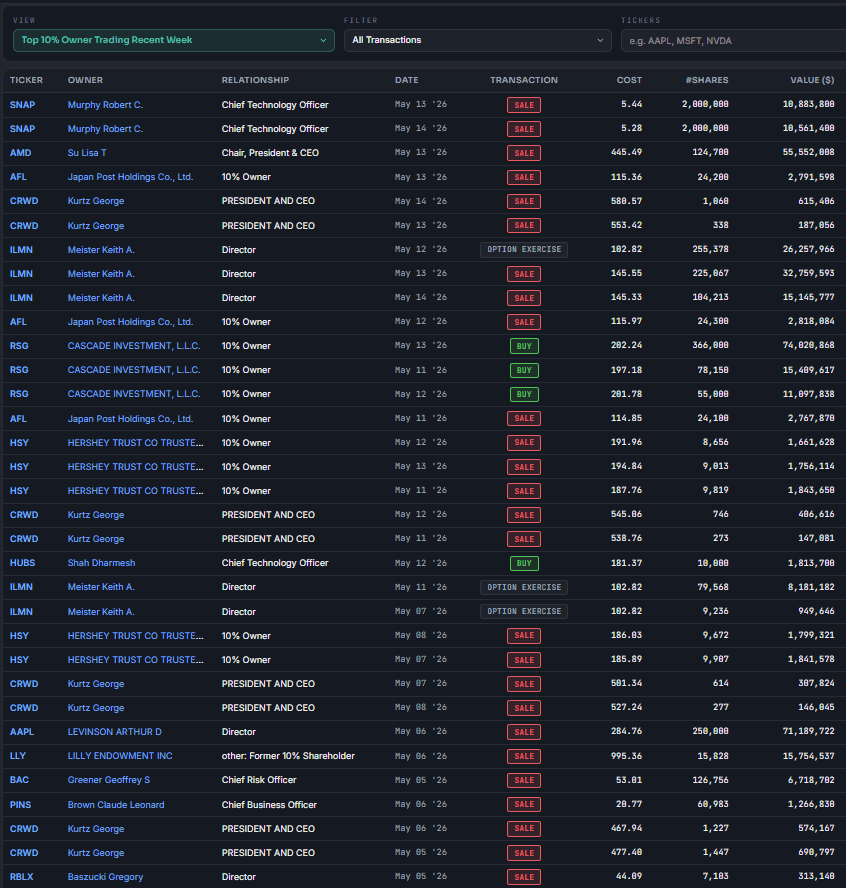Open the PINS ticker link

(x=20, y=805)
